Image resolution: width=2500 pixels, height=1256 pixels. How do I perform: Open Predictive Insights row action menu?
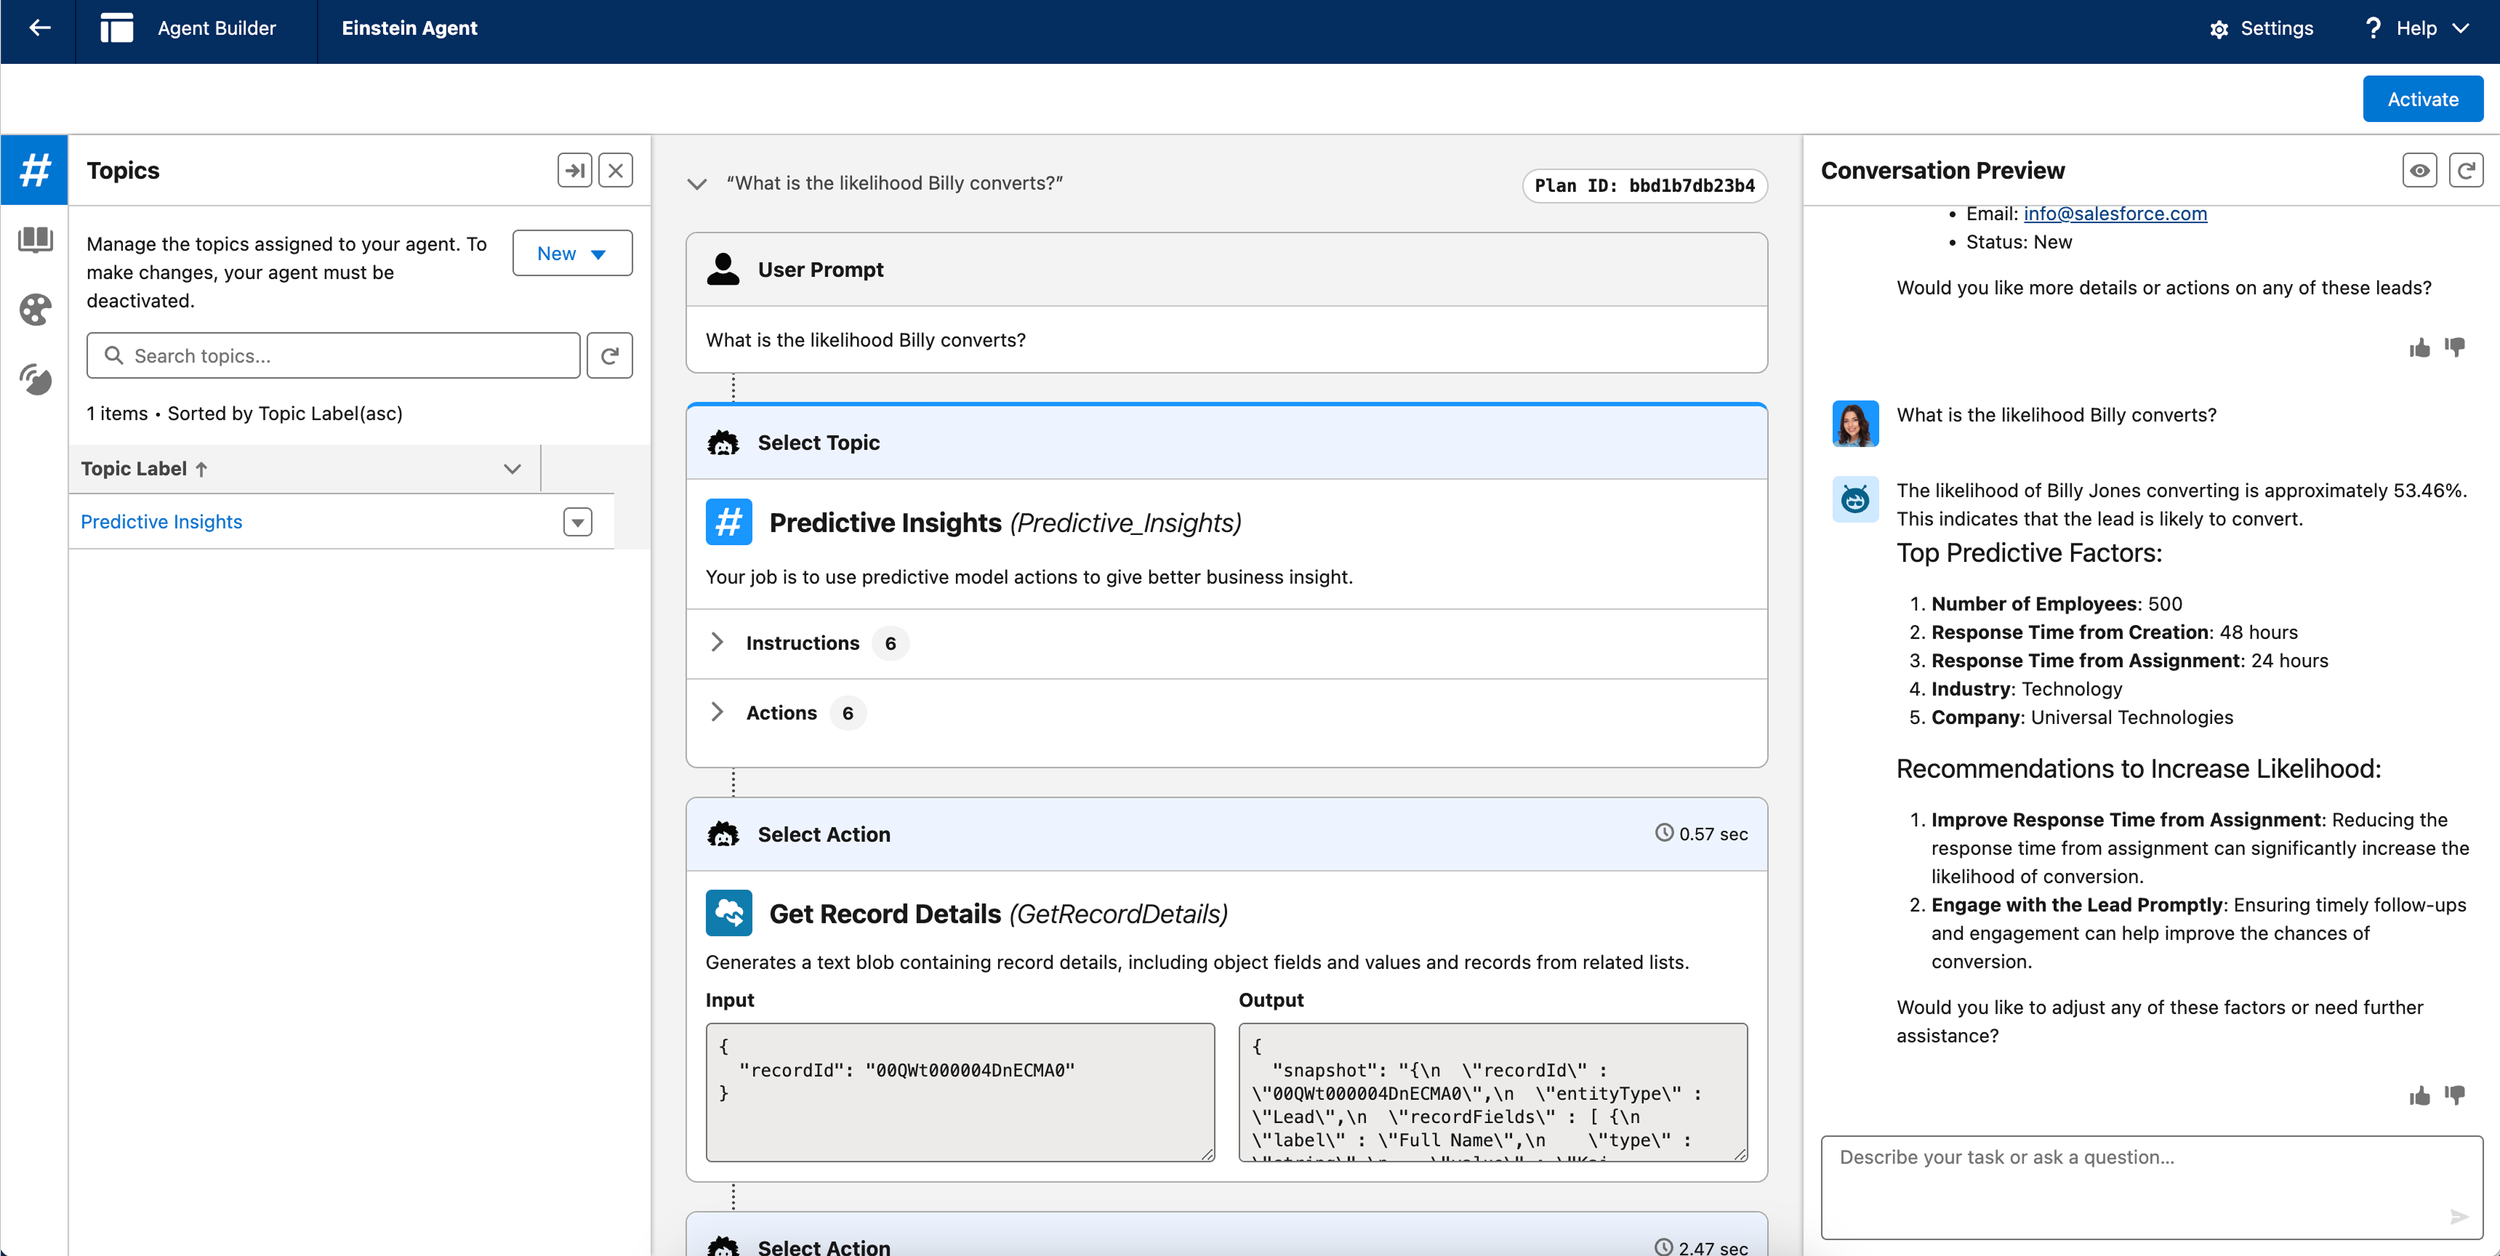(577, 522)
